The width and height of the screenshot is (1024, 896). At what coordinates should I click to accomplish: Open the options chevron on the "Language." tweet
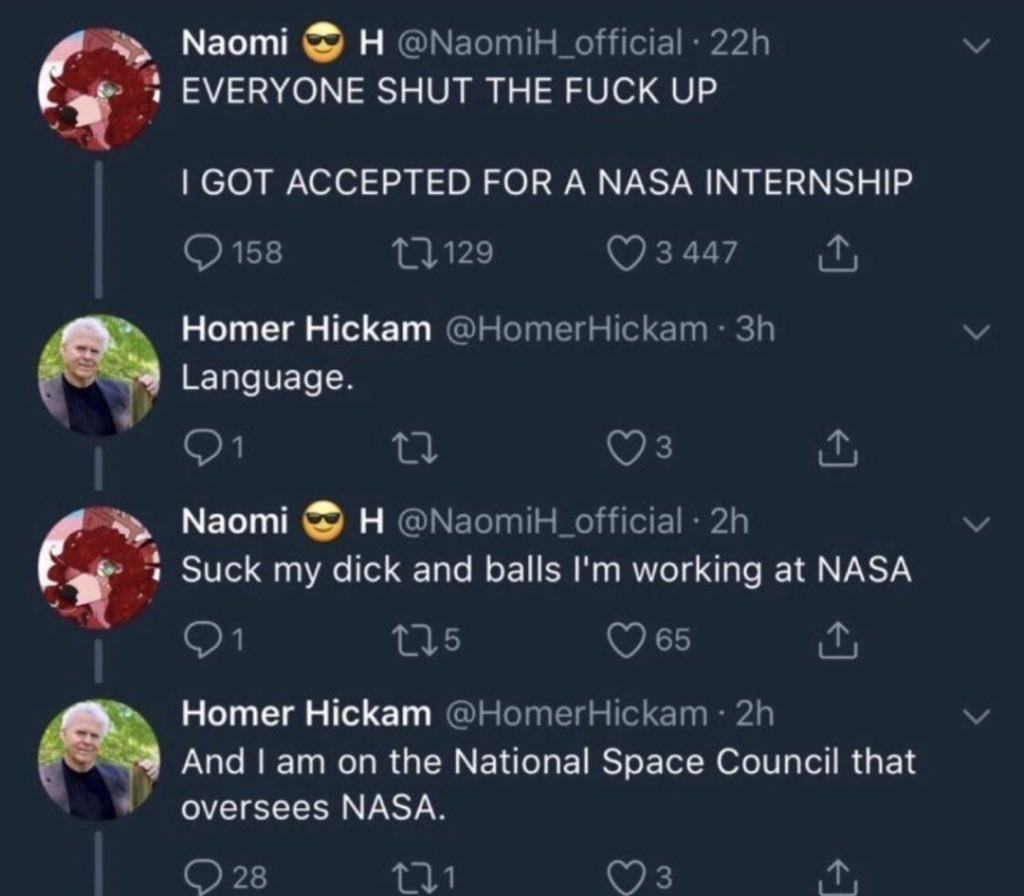point(977,332)
